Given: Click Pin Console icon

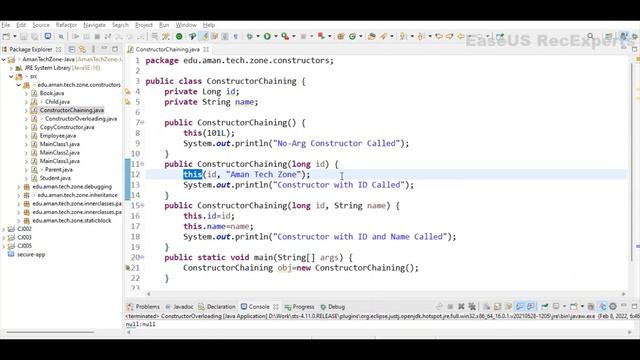Looking at the screenshot, I should point(544,307).
